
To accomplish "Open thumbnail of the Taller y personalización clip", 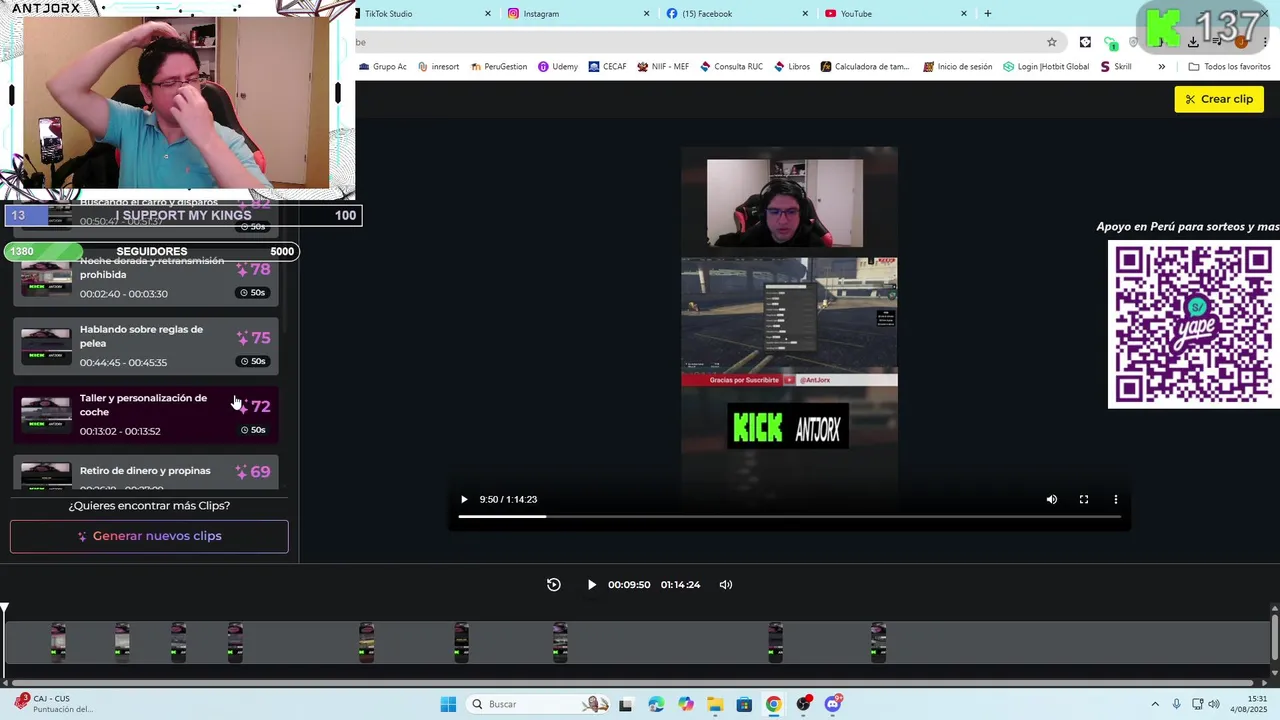I will [x=46, y=415].
